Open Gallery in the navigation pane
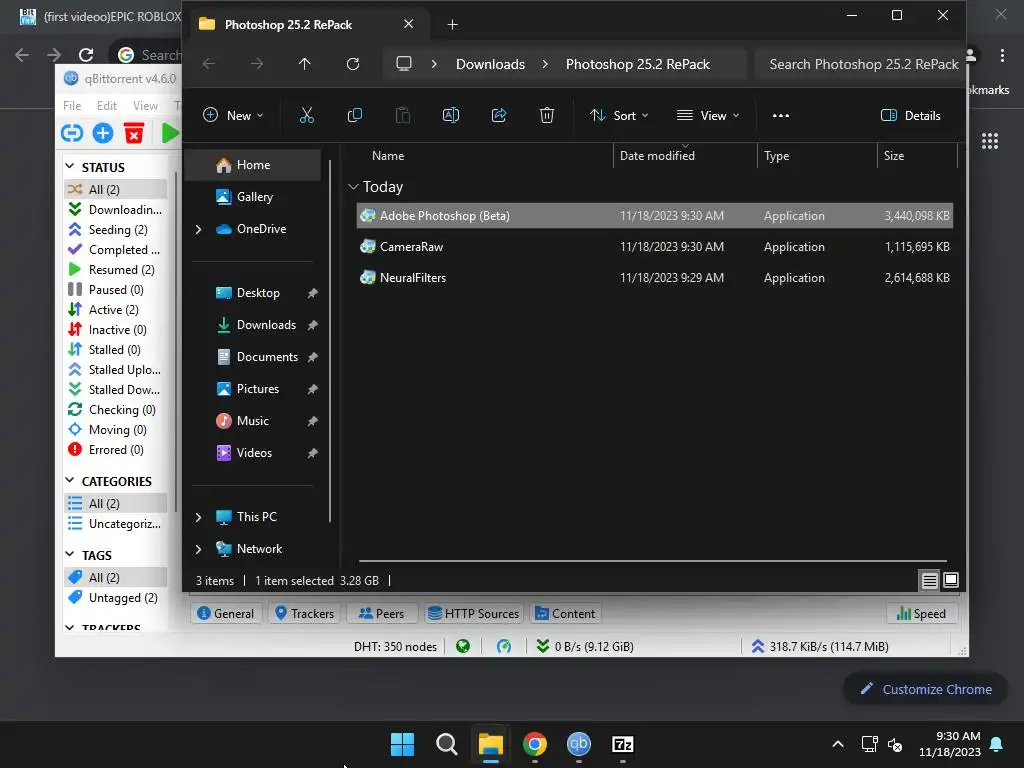 point(254,197)
